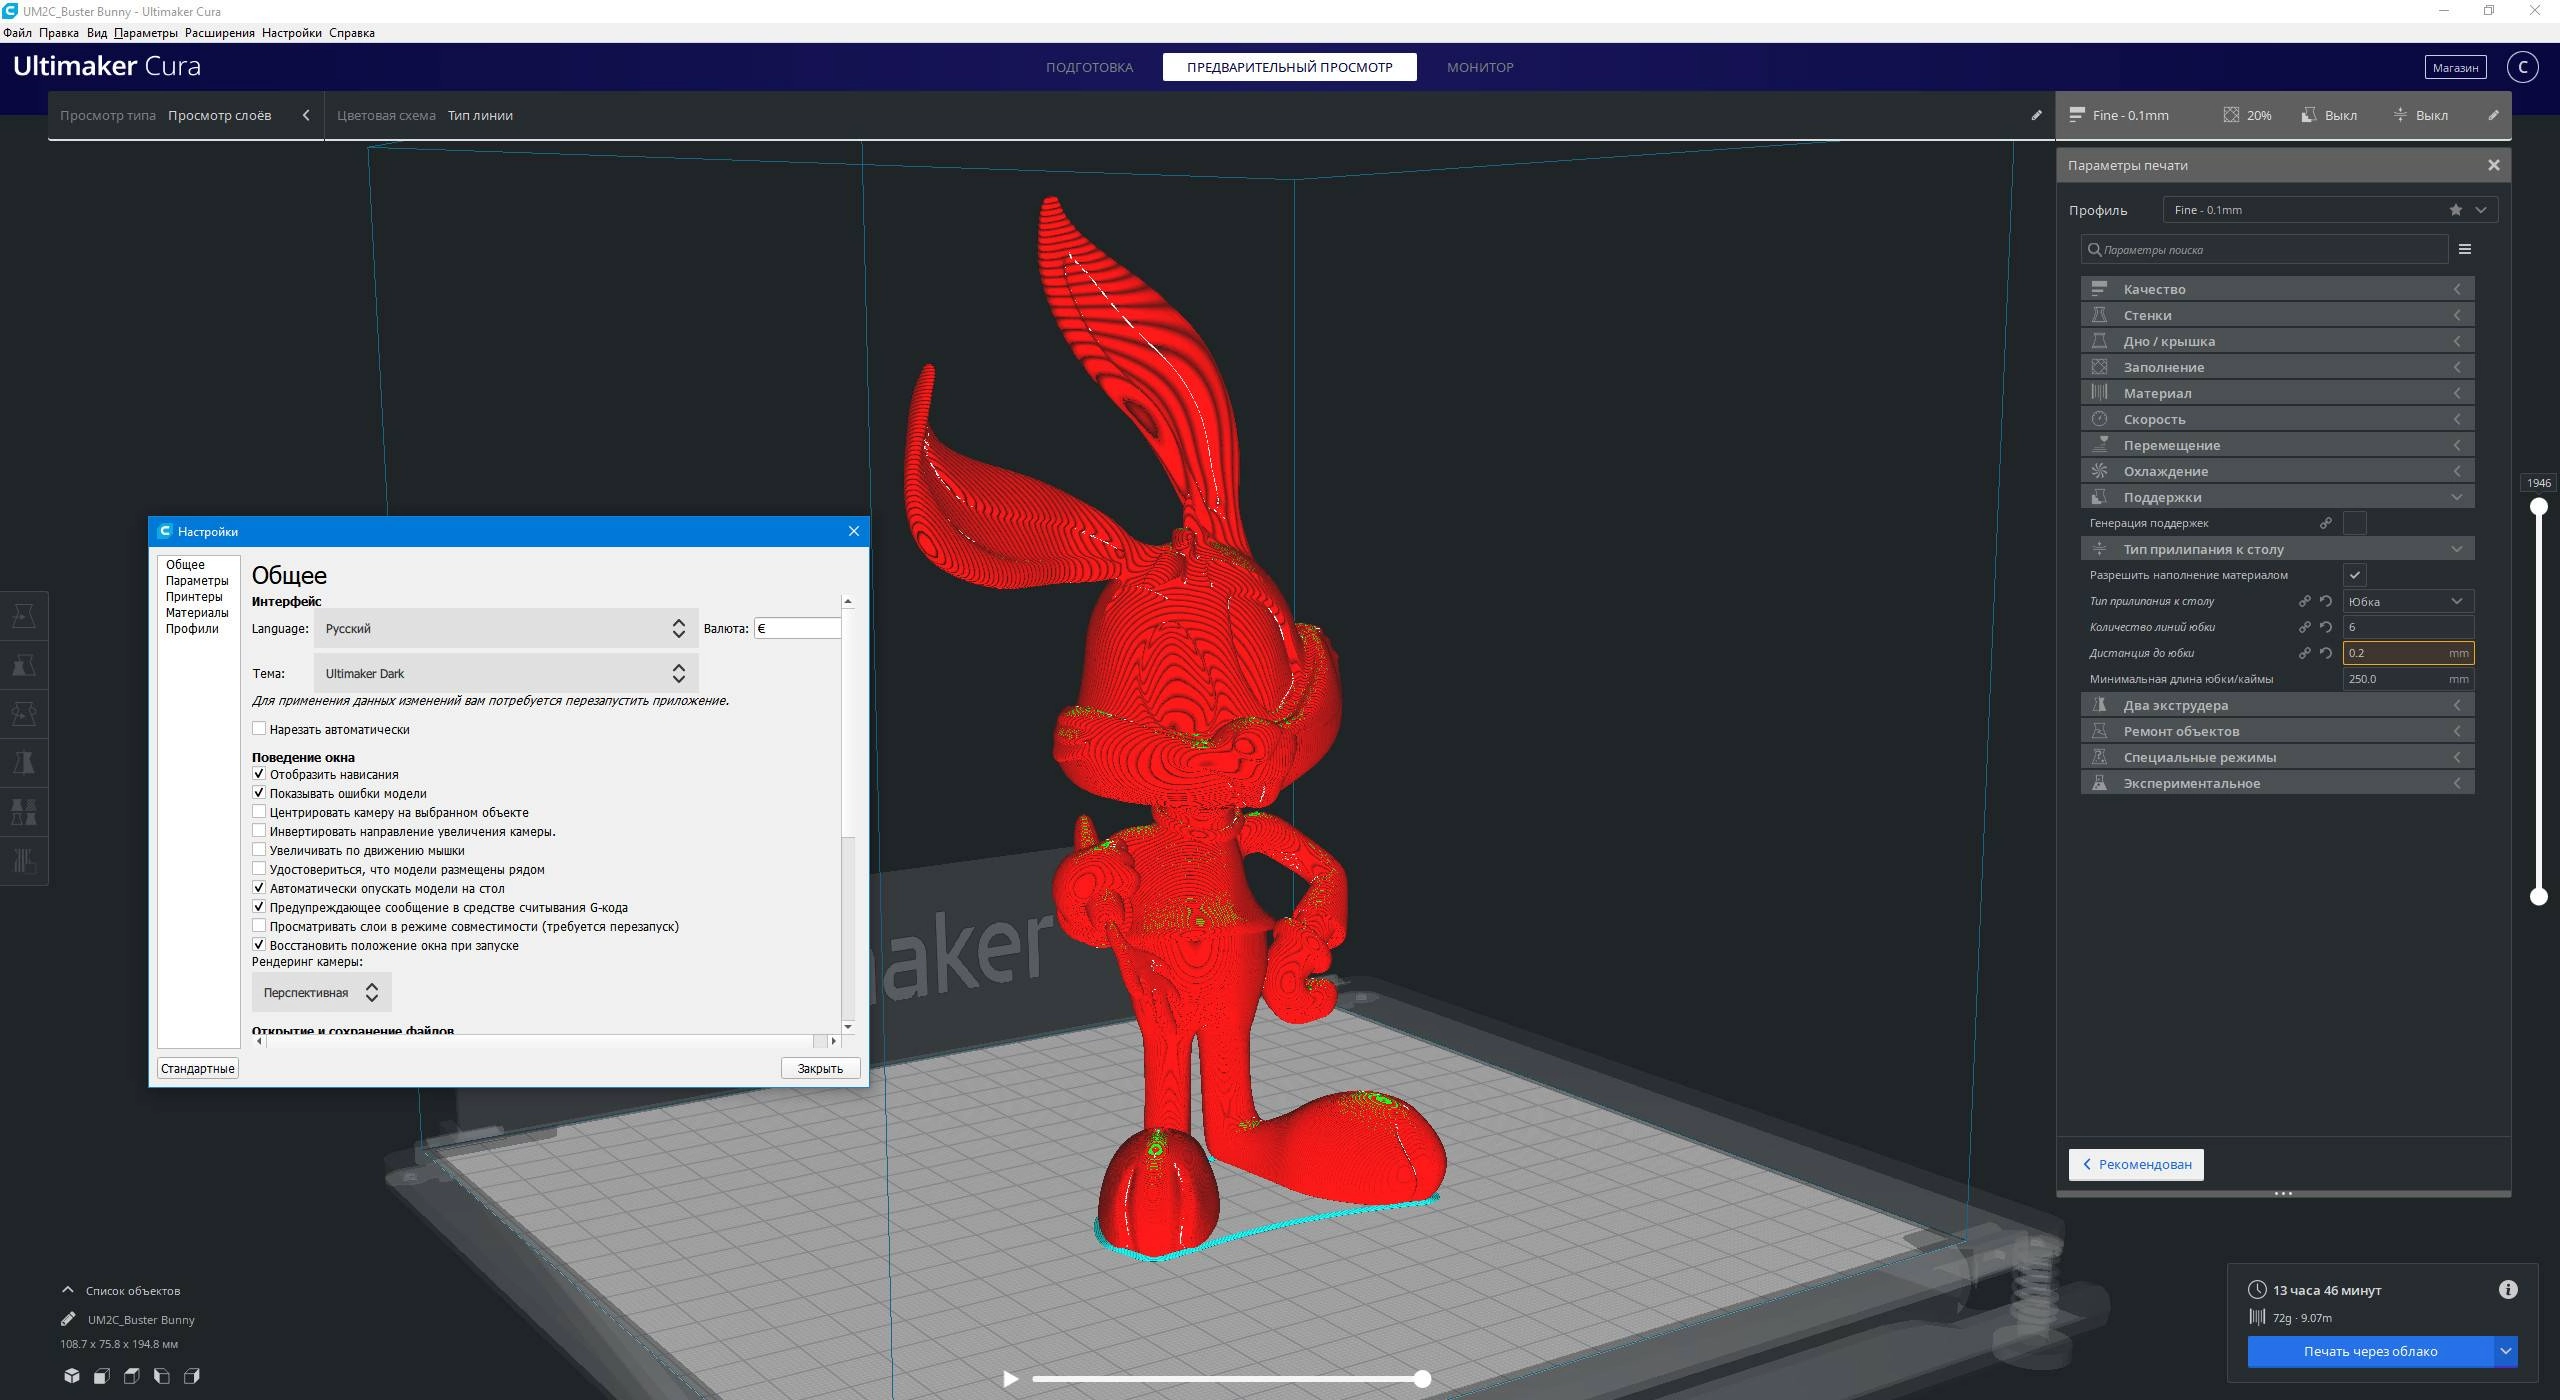Open print info icon near time estimate
Screen dimensions: 2560x1400
point(2508,1289)
